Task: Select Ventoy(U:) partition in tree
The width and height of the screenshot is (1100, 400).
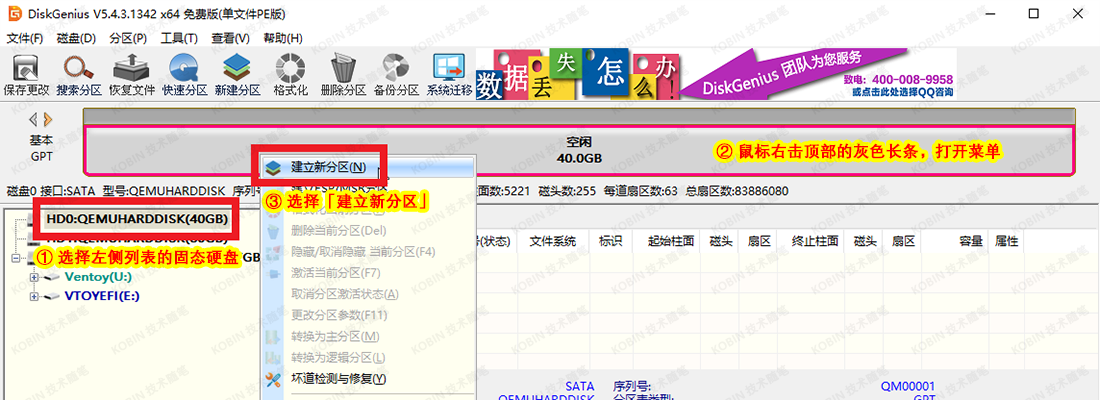Action: (98, 277)
